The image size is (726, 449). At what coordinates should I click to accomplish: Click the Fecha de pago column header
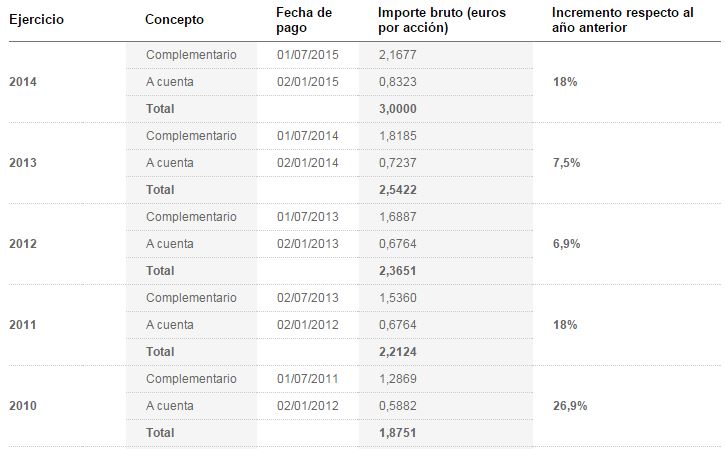[x=303, y=19]
